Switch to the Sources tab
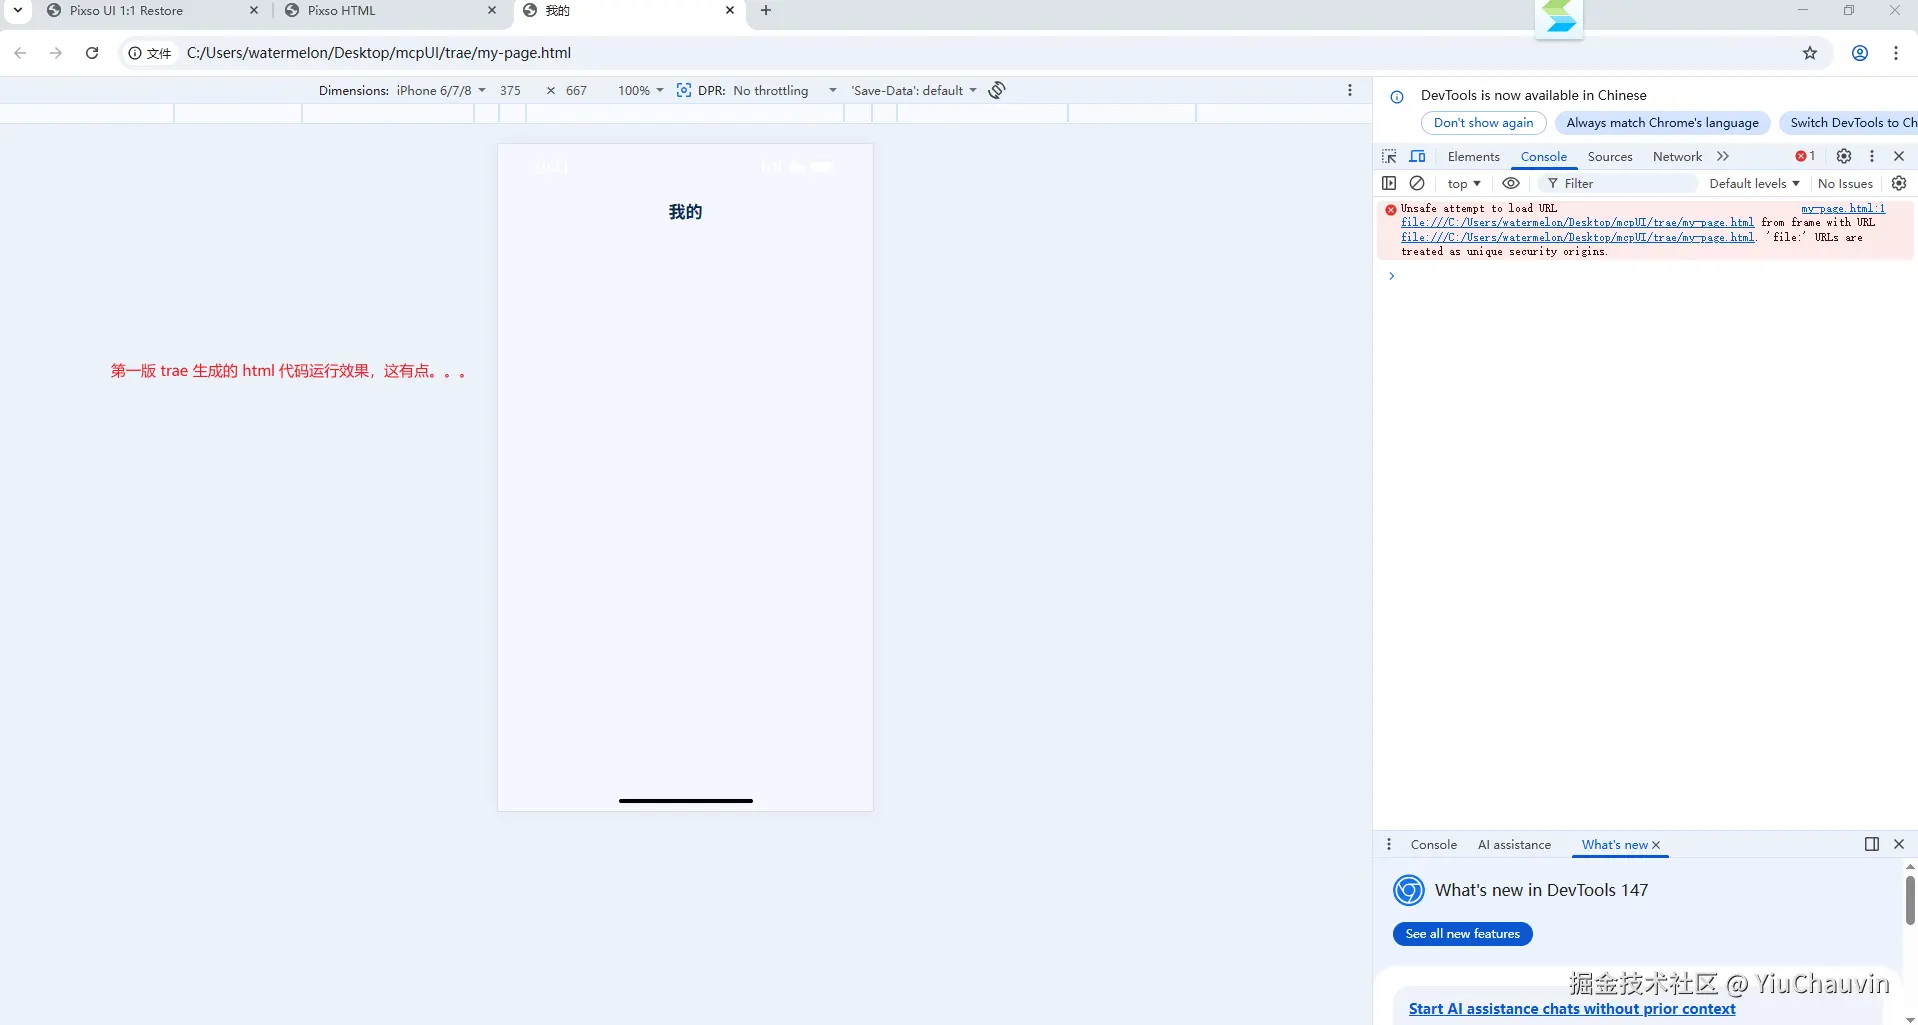Screen dimensions: 1918x1025 tap(1609, 156)
